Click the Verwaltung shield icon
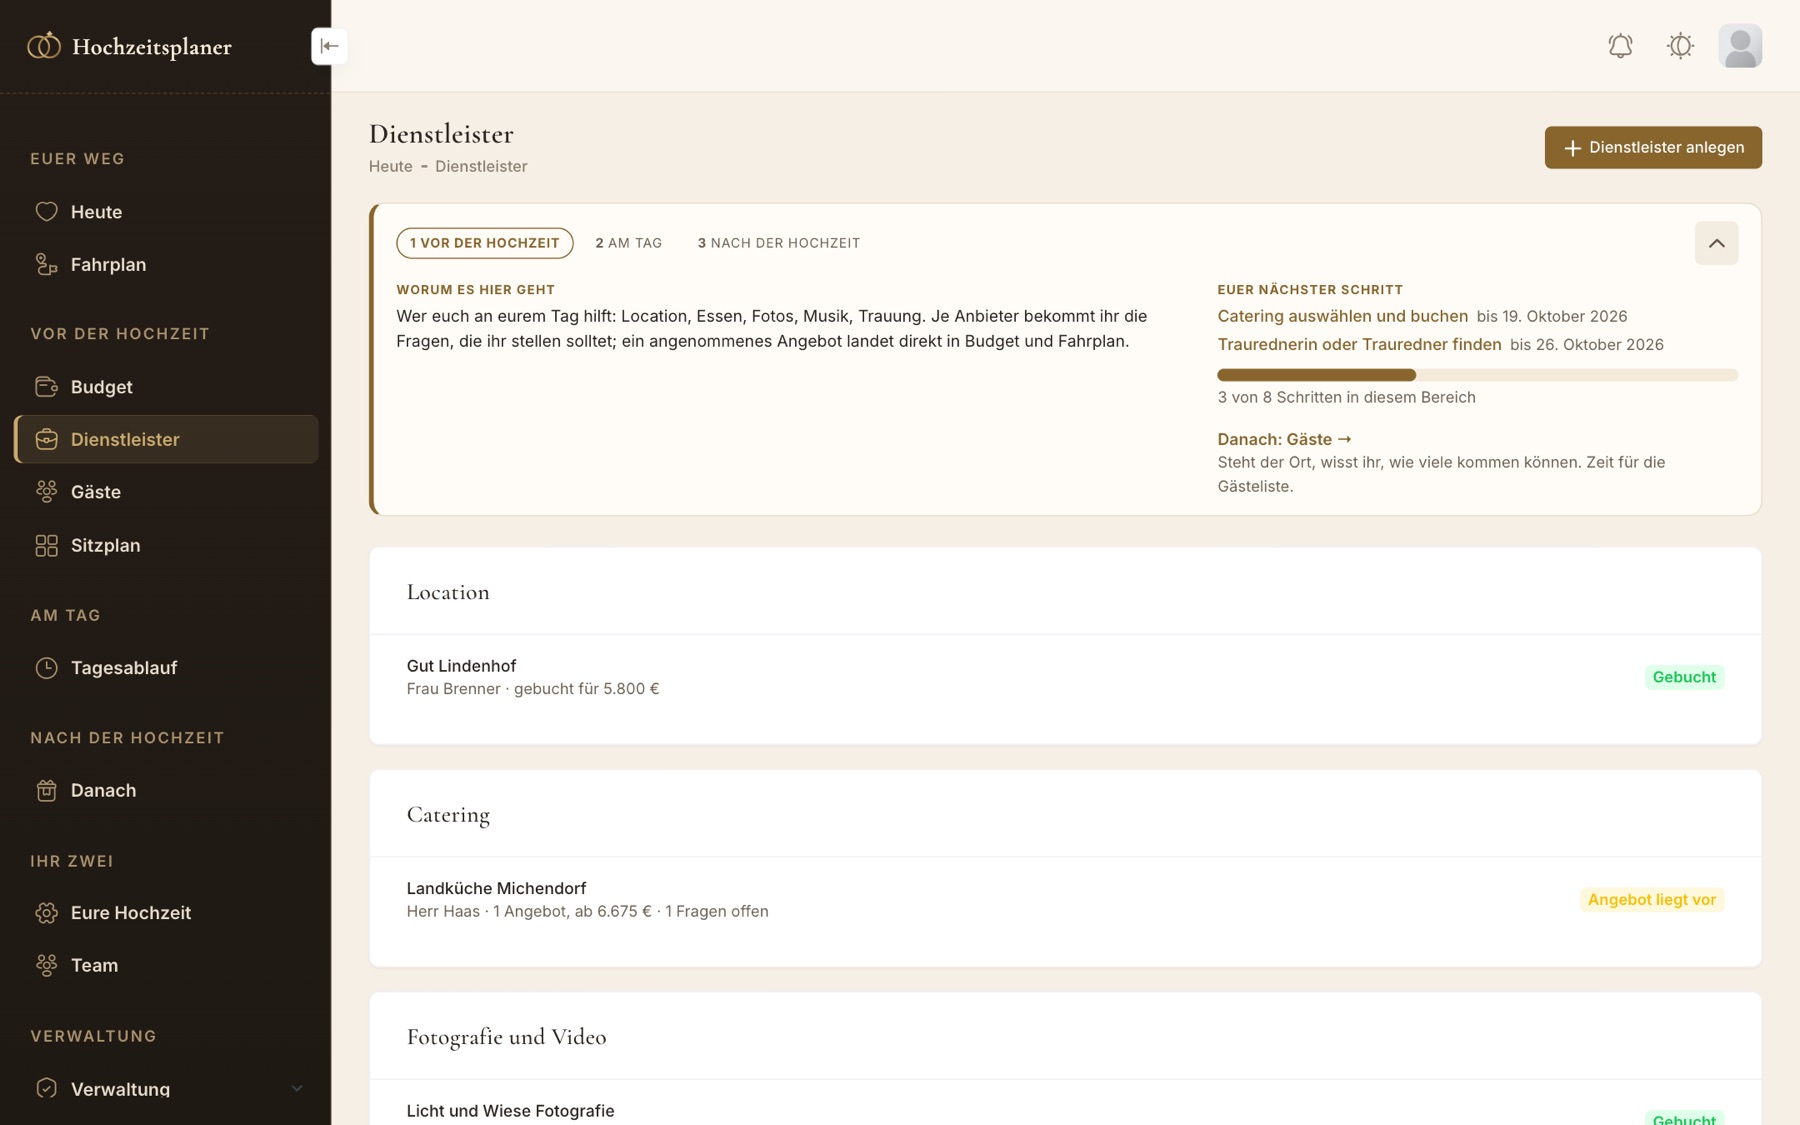This screenshot has height=1125, width=1800. (46, 1088)
